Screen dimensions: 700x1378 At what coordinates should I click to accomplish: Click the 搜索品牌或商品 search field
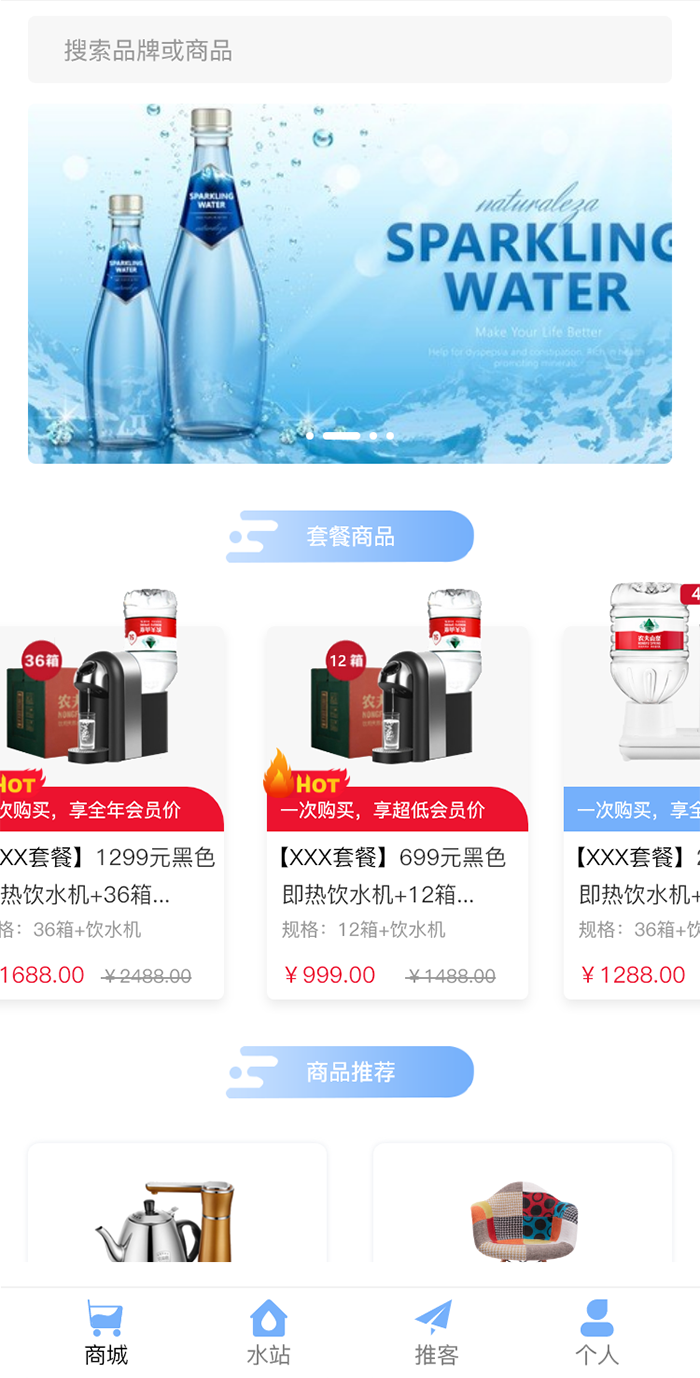tap(350, 50)
